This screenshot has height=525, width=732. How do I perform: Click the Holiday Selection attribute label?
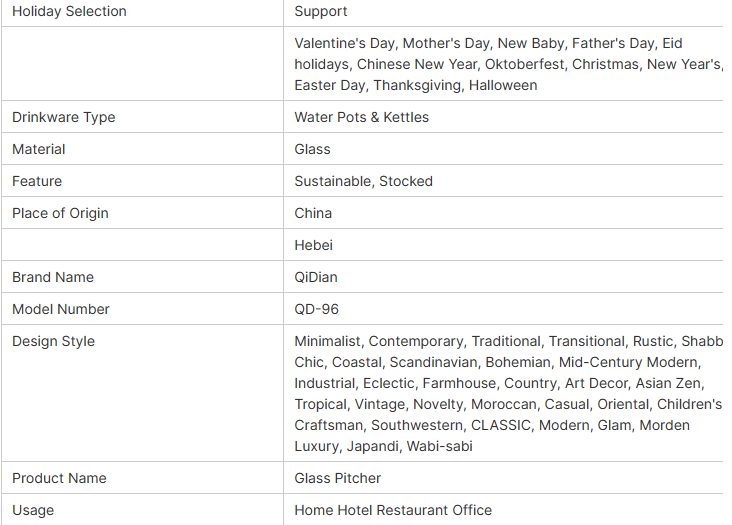click(69, 11)
